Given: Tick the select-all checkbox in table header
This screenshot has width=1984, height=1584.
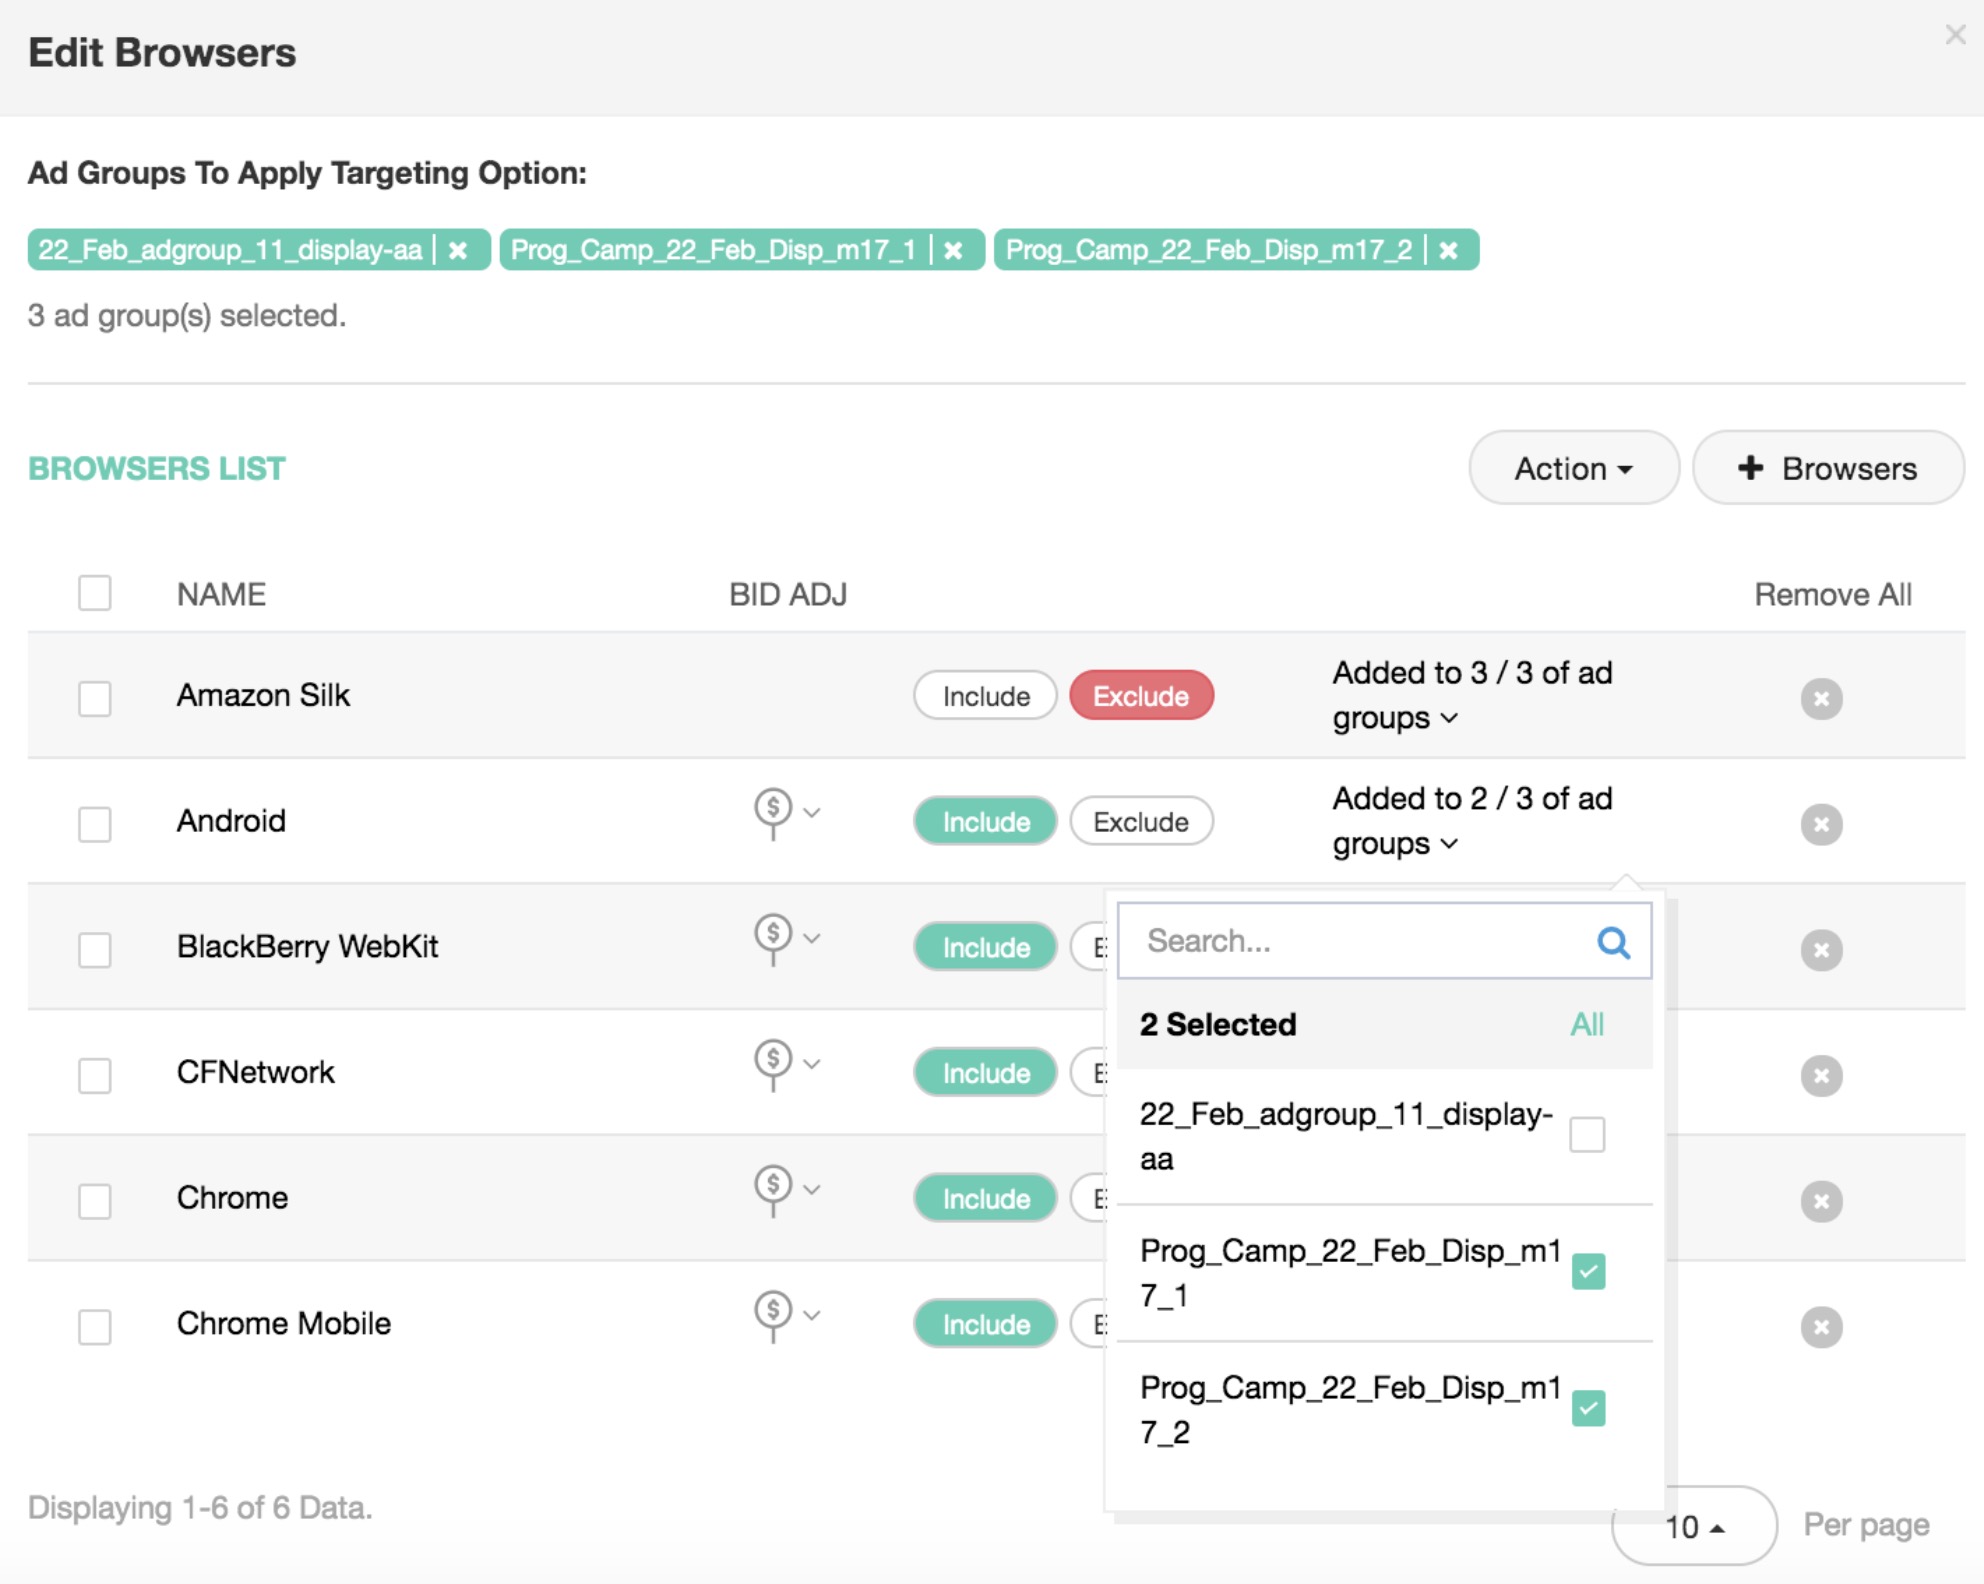Looking at the screenshot, I should point(95,593).
